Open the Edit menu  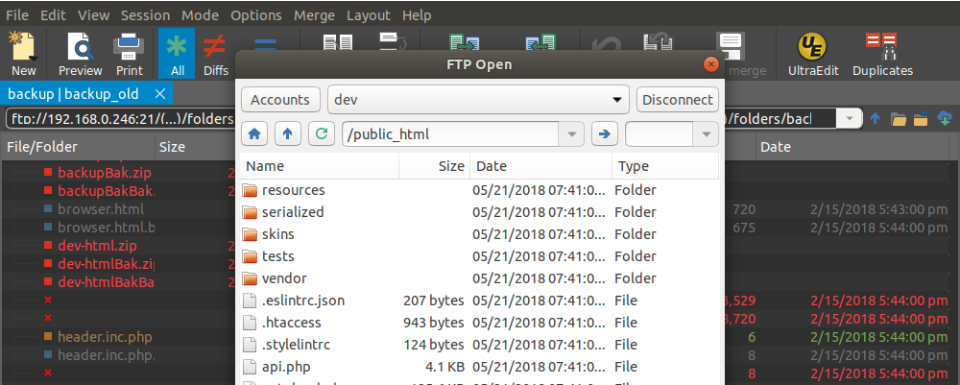(53, 15)
